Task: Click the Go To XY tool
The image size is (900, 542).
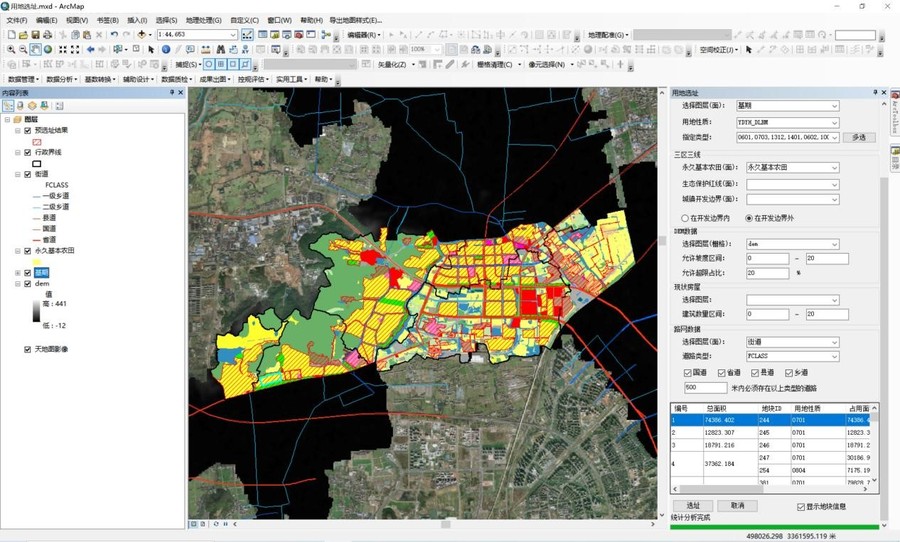Action: (x=246, y=49)
